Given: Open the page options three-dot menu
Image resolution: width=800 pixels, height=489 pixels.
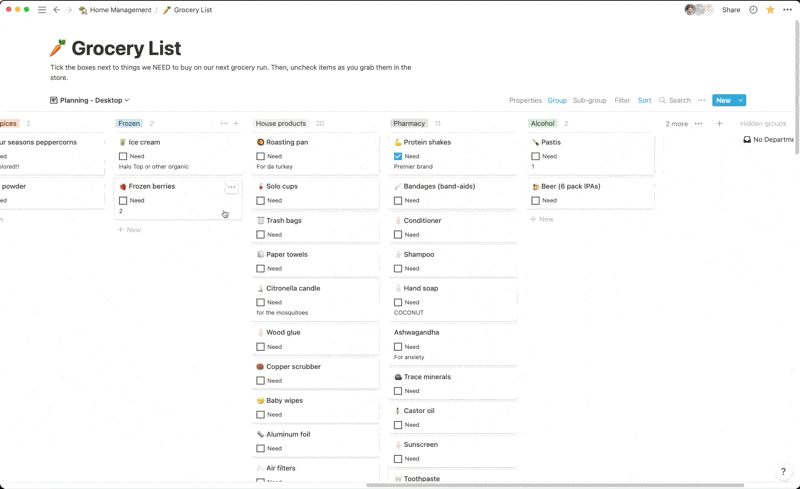Looking at the screenshot, I should (786, 10).
